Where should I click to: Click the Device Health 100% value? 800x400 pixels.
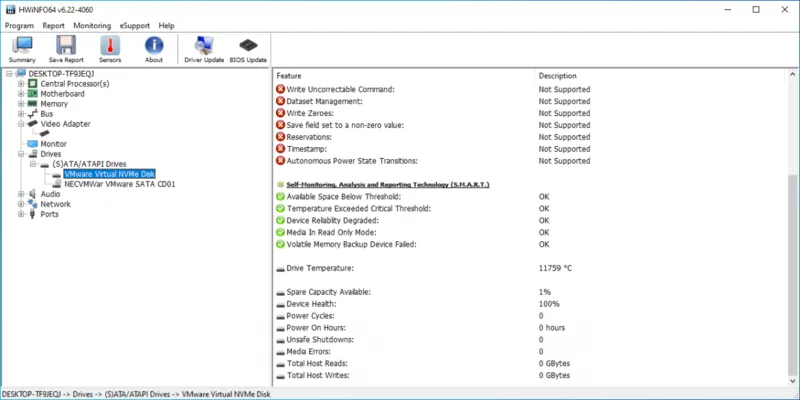(549, 304)
